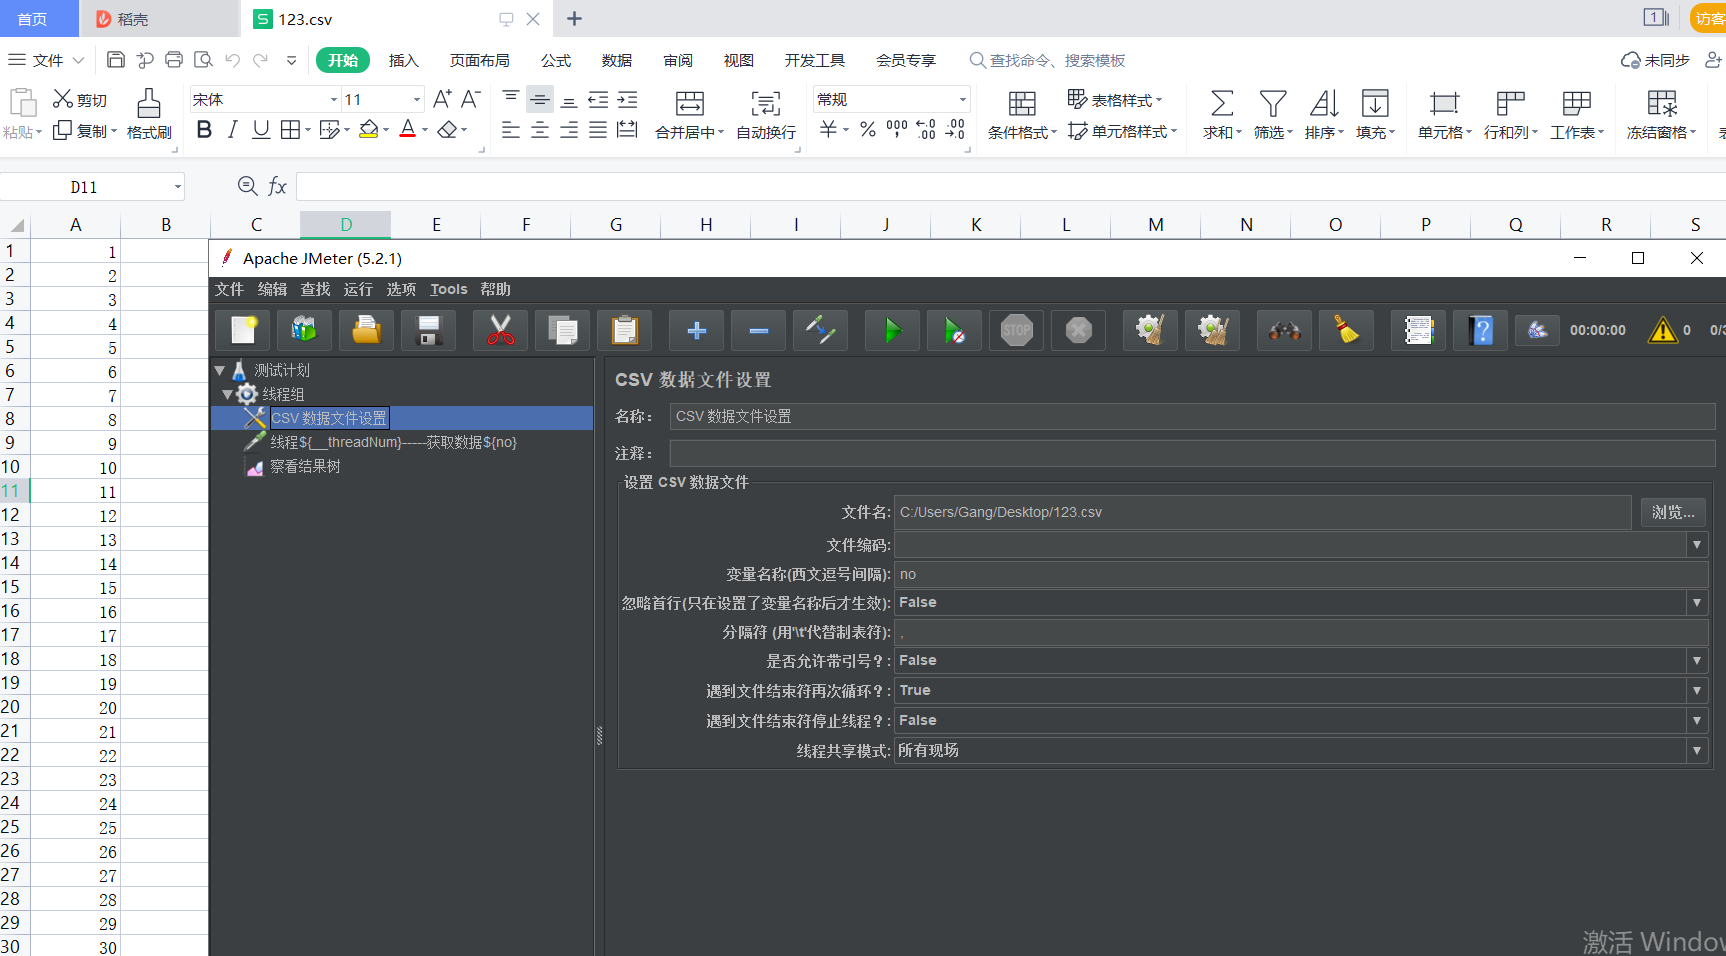The height and width of the screenshot is (956, 1726).
Task: Open JMeter search using the binoculars icon
Action: tap(1283, 330)
